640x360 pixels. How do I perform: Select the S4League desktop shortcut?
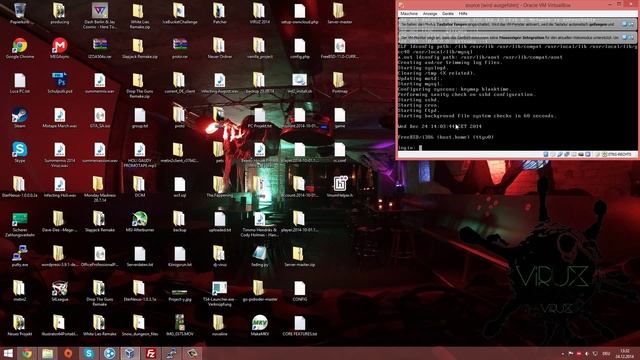coord(60,291)
